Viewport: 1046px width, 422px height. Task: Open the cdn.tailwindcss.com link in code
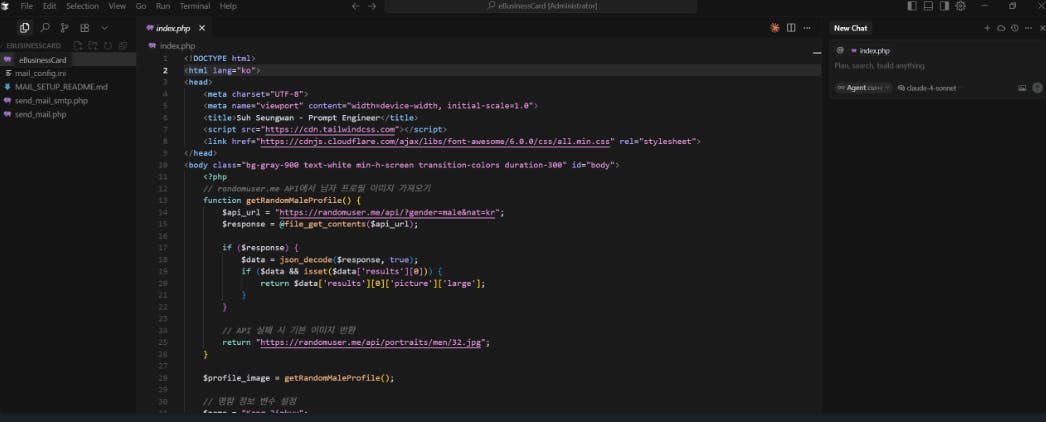(330, 129)
